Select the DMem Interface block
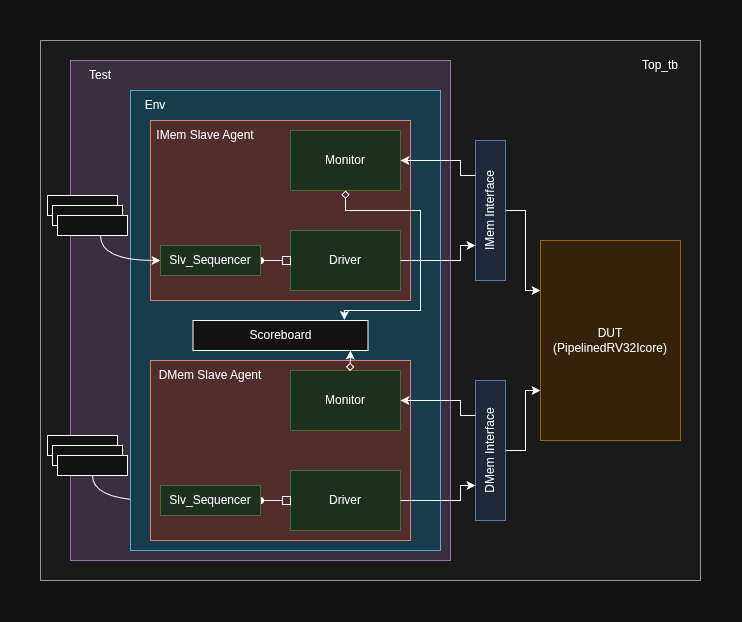The width and height of the screenshot is (742, 622). point(490,450)
